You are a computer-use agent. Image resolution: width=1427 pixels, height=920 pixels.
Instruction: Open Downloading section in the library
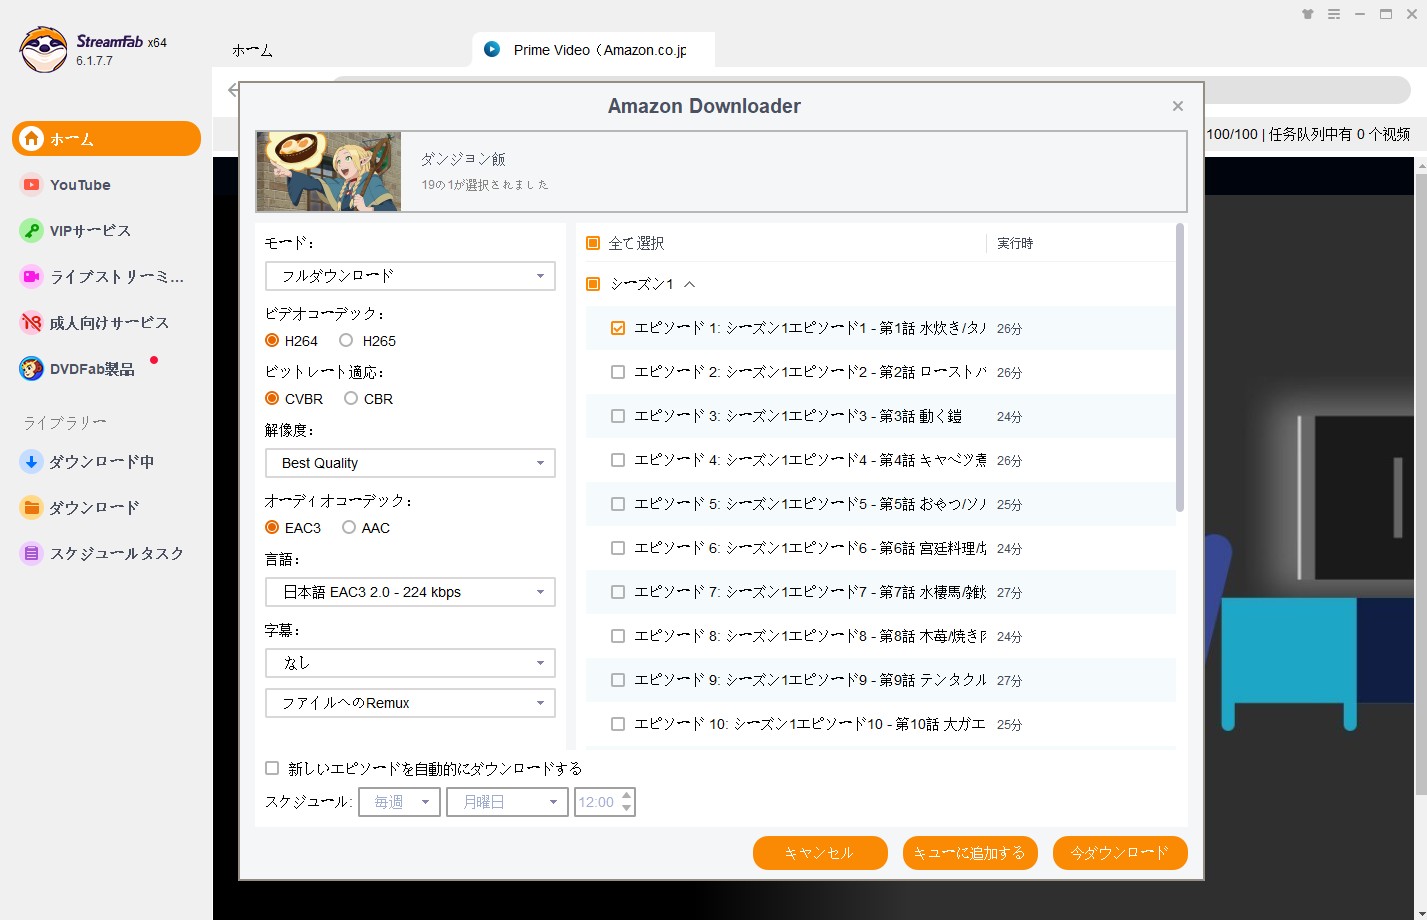tap(106, 462)
